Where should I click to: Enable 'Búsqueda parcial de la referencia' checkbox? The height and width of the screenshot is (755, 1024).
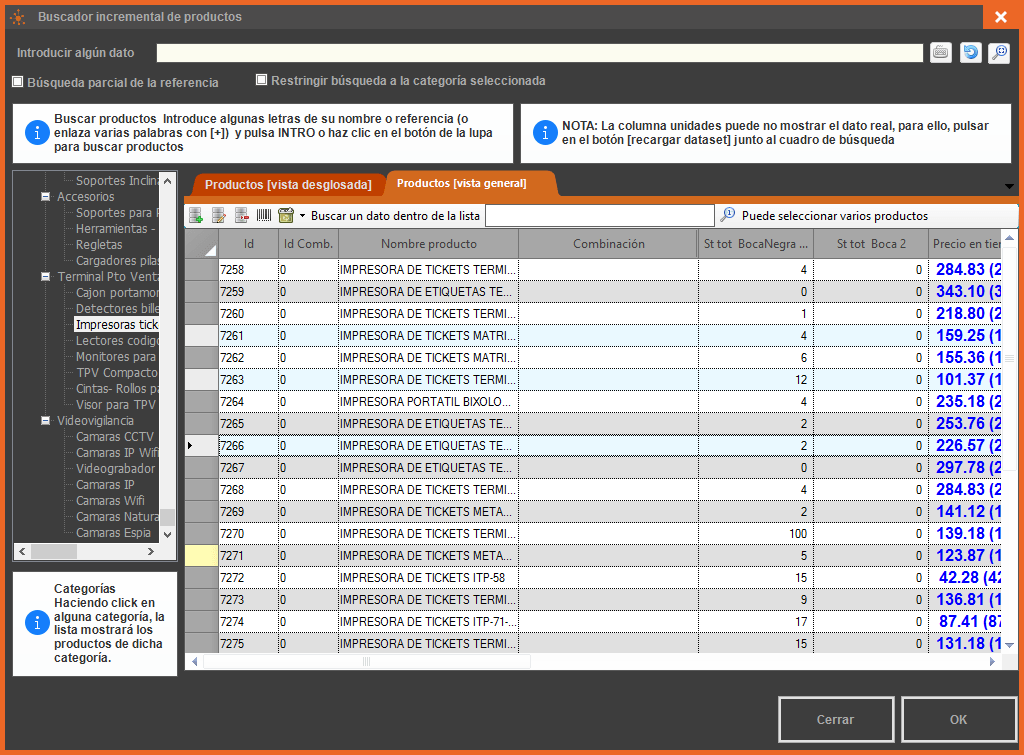(18, 82)
